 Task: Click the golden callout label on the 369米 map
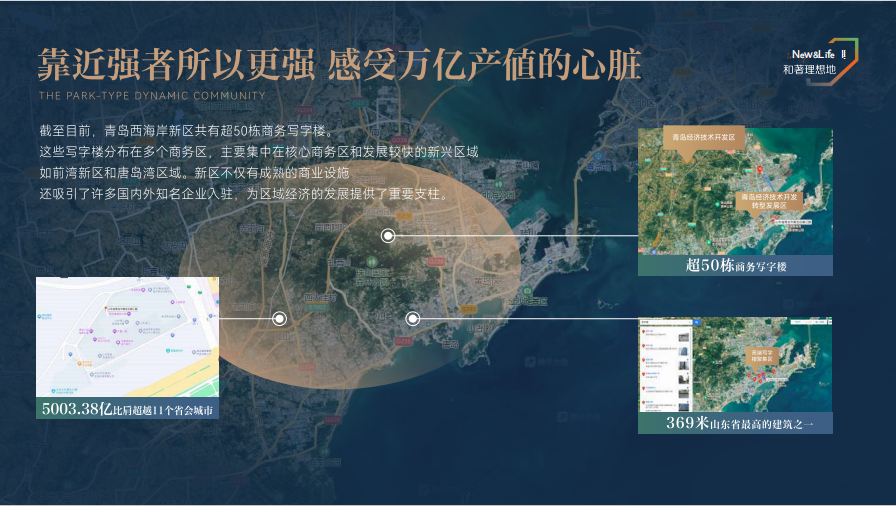click(x=762, y=356)
